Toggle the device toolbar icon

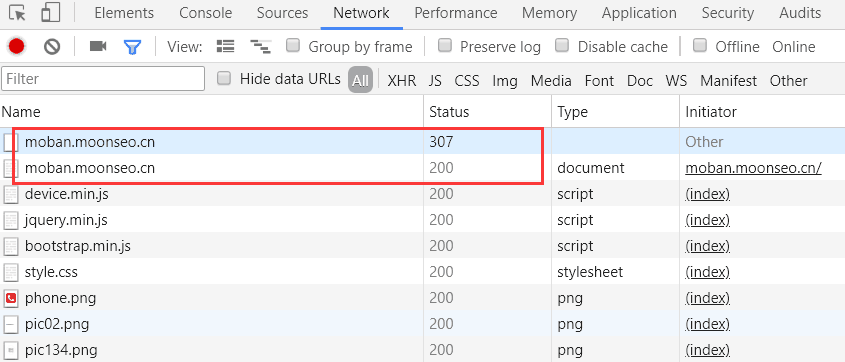click(x=50, y=12)
